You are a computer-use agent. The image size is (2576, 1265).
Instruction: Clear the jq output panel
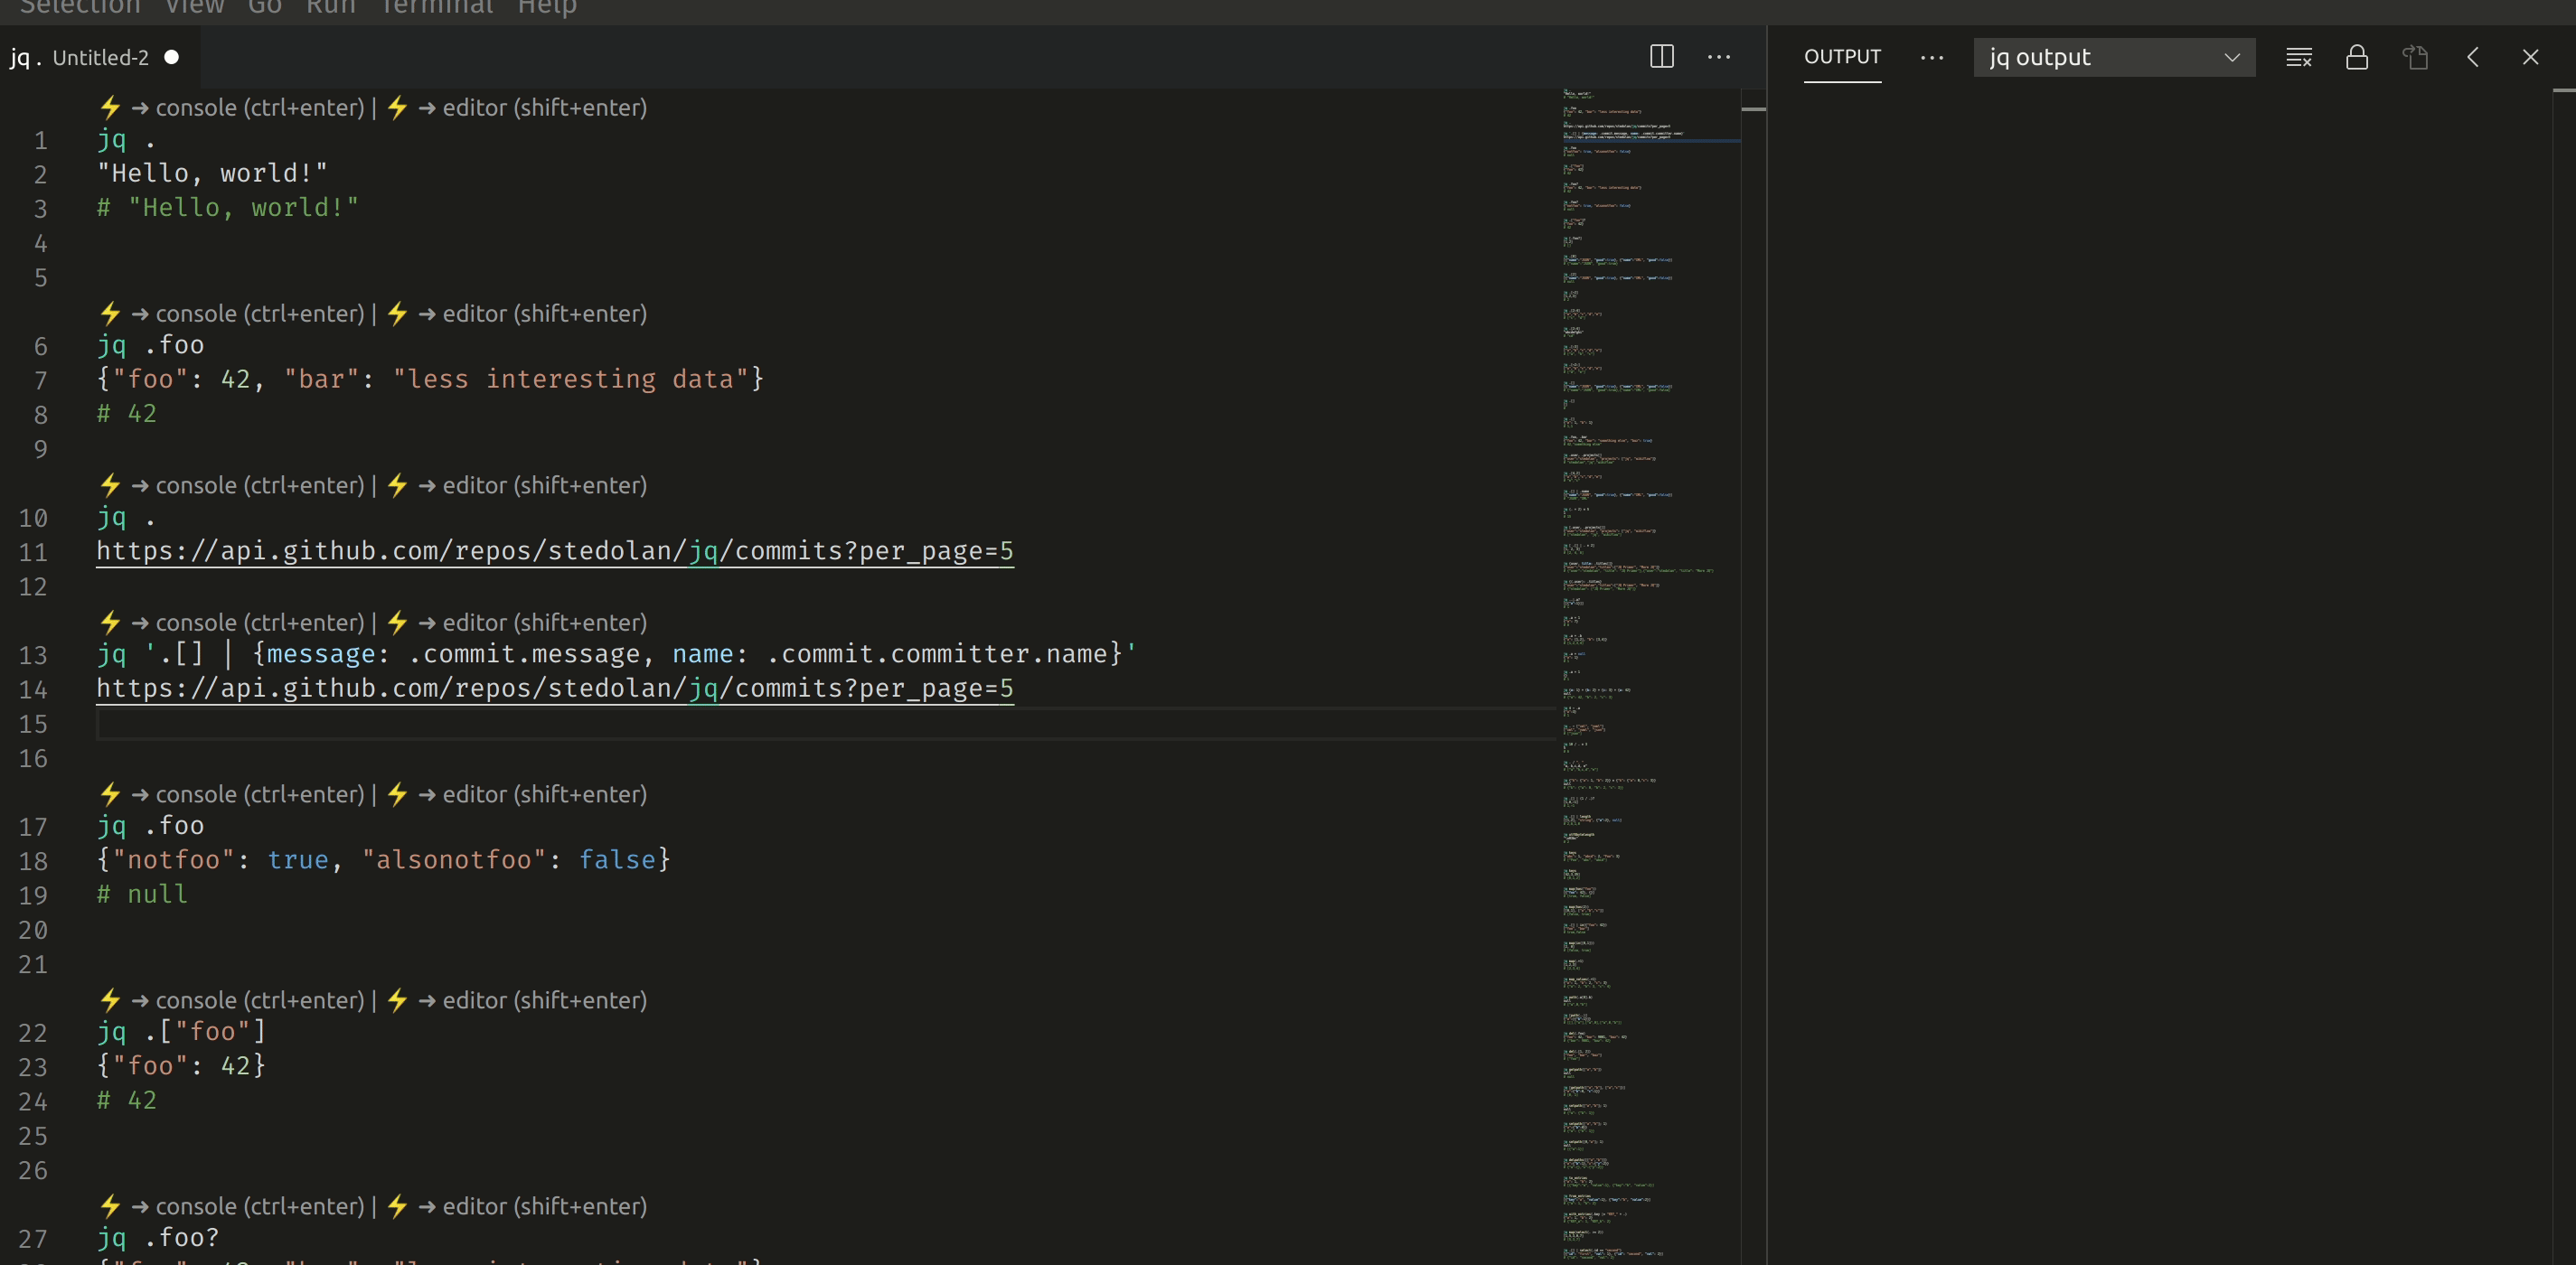coord(2298,57)
